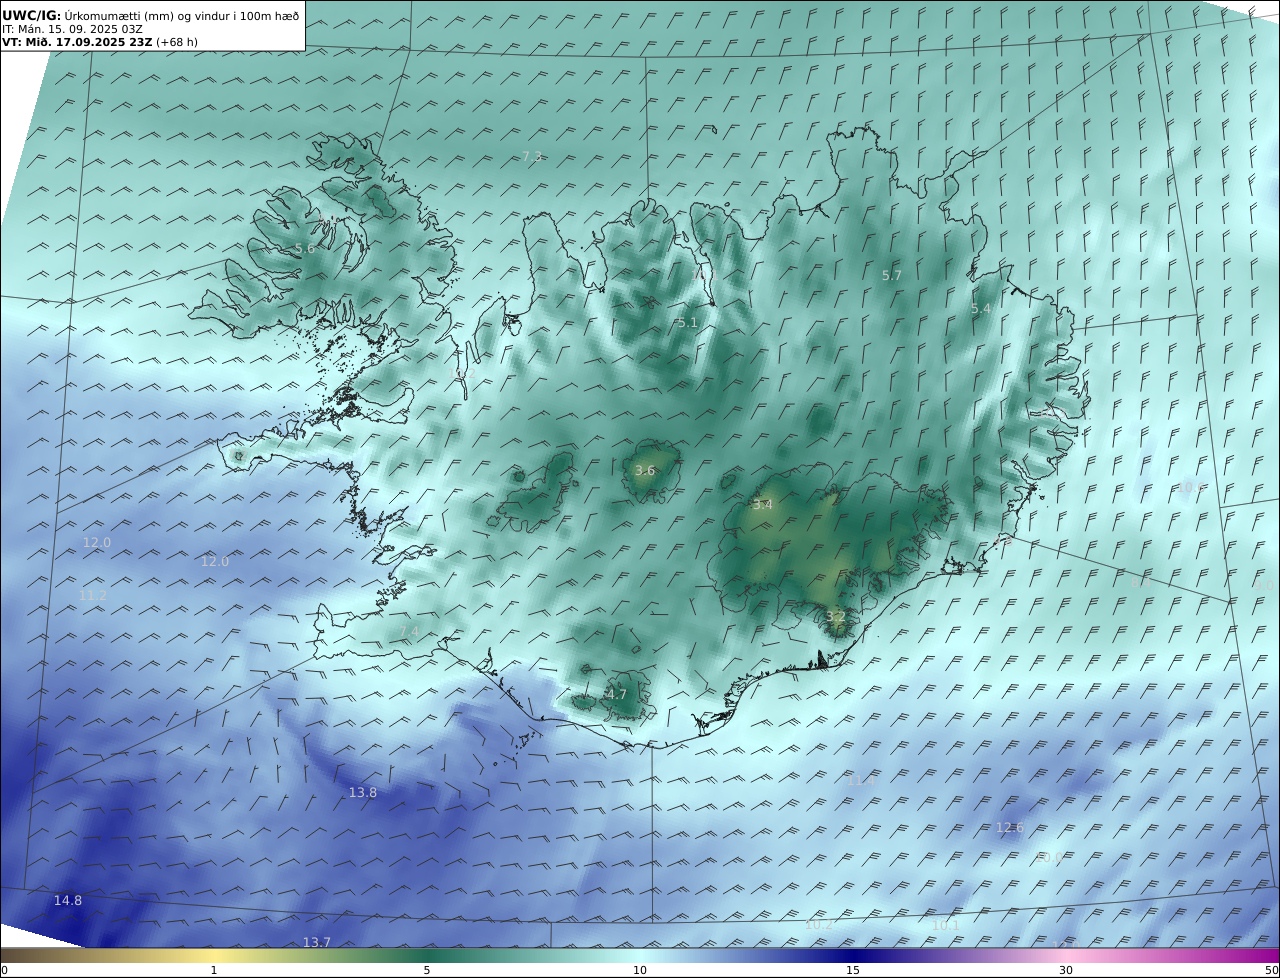Click the 7.3 value north of Iceland

[x=532, y=156]
